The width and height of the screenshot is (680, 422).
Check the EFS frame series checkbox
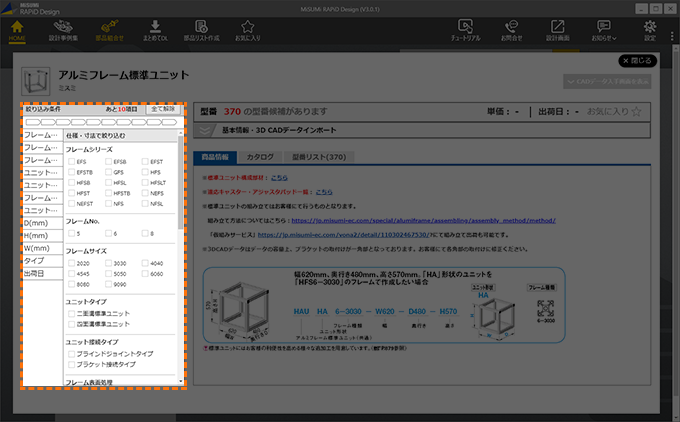71,161
